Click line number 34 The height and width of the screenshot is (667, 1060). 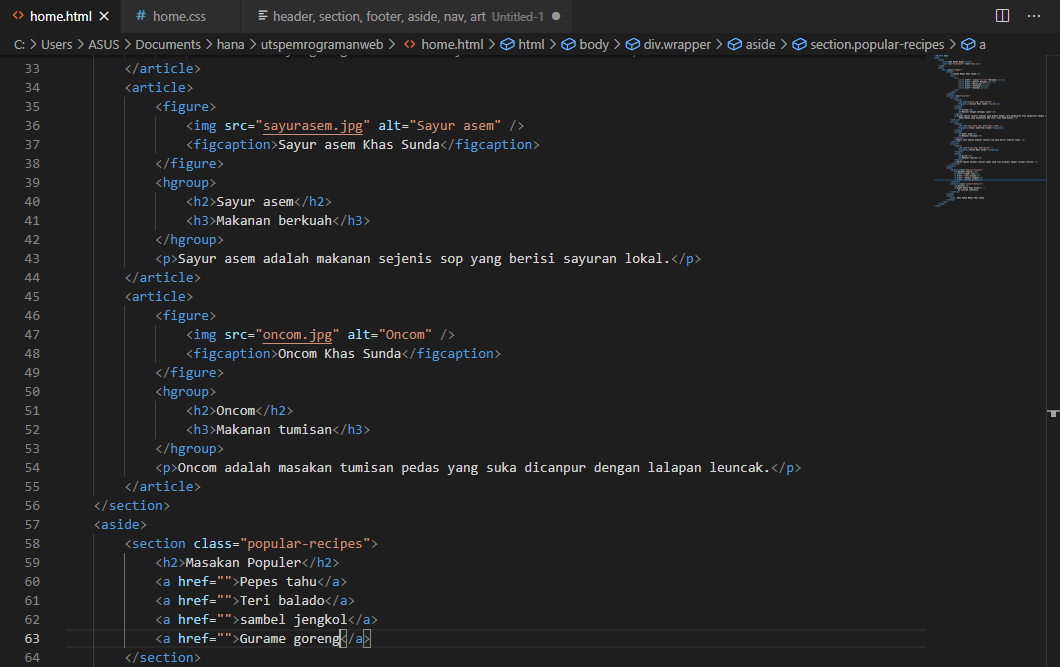click(x=32, y=88)
